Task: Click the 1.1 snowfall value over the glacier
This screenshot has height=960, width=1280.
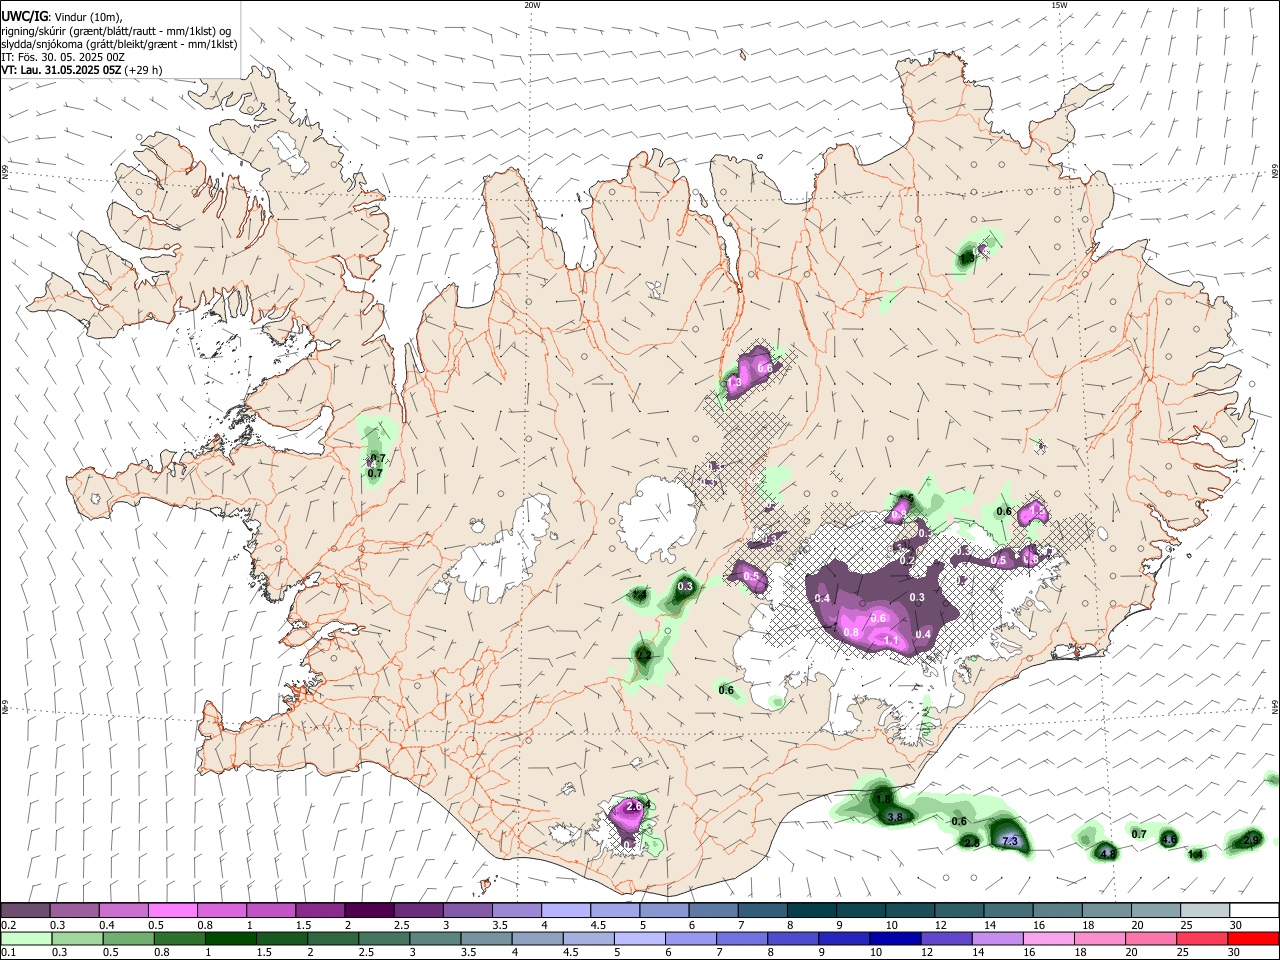Action: (x=893, y=640)
